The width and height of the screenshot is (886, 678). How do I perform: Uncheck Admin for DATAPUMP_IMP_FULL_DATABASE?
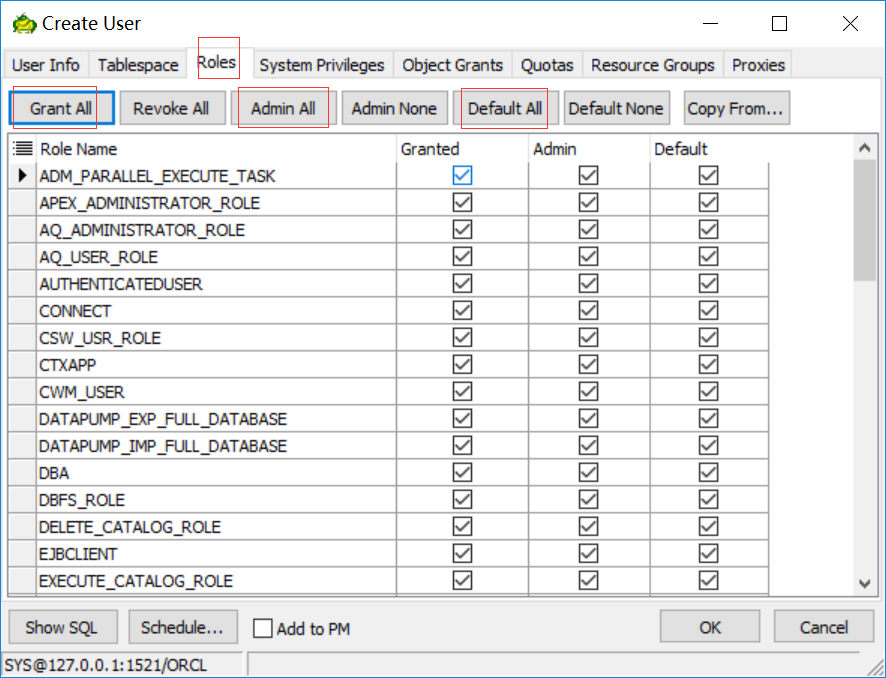pos(588,446)
